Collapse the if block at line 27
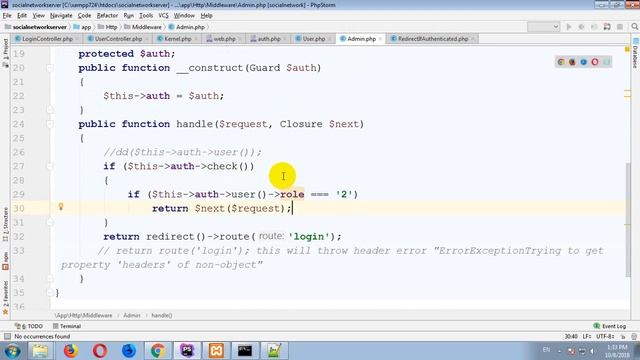This screenshot has width=640, height=360. (x=50, y=166)
